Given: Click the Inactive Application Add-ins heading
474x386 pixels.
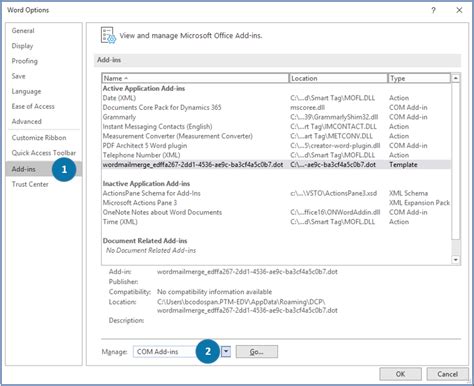Looking at the screenshot, I should tap(146, 184).
